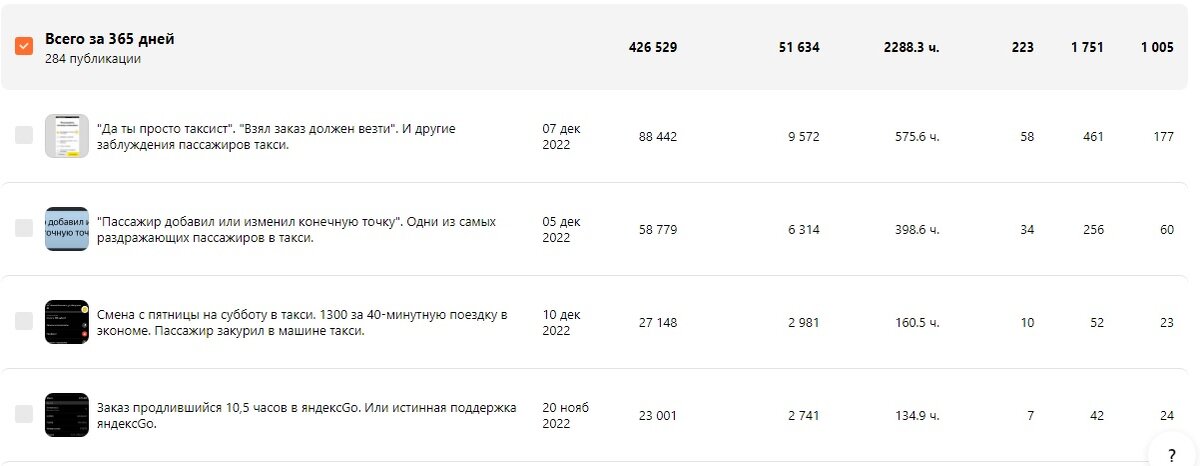
Task: Click the 88 442 views cell
Action: tap(657, 136)
